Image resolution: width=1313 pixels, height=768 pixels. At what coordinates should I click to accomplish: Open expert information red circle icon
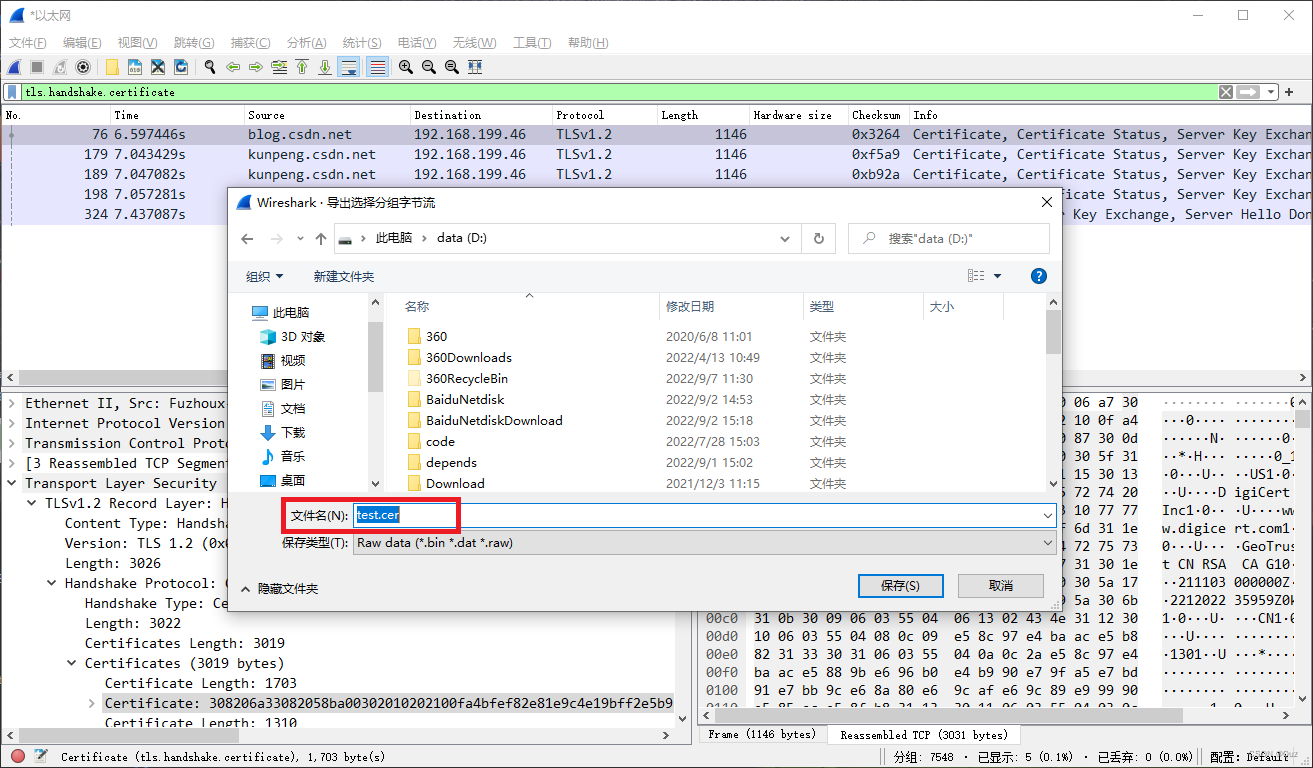pos(17,757)
